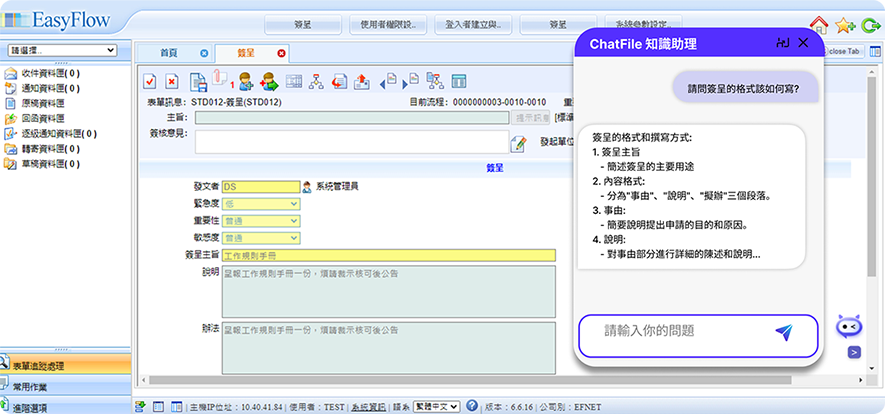This screenshot has height=414, width=885.
Task: Click the 請輸入你的問題 chat input field
Action: click(x=670, y=331)
